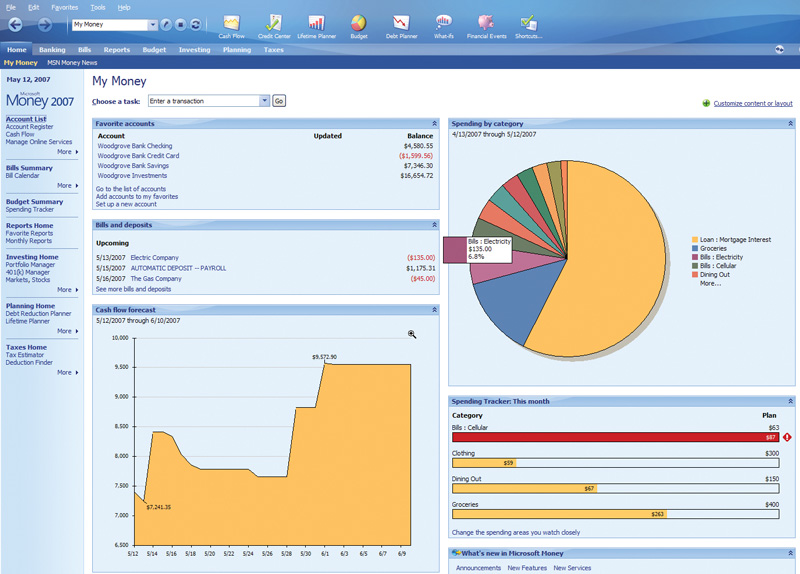Image resolution: width=800 pixels, height=574 pixels.
Task: Launch the Lifetime Planner toolbar icon
Action: (x=316, y=27)
